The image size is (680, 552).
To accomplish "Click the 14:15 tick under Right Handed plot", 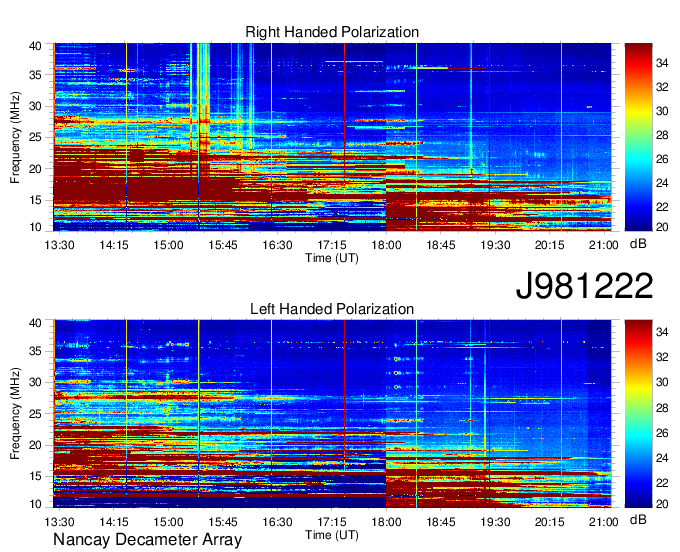I will pyautogui.click(x=114, y=245).
